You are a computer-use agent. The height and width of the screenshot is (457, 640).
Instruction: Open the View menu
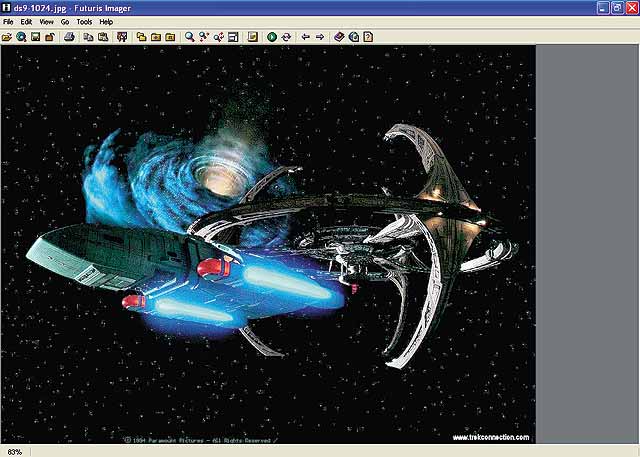click(46, 22)
